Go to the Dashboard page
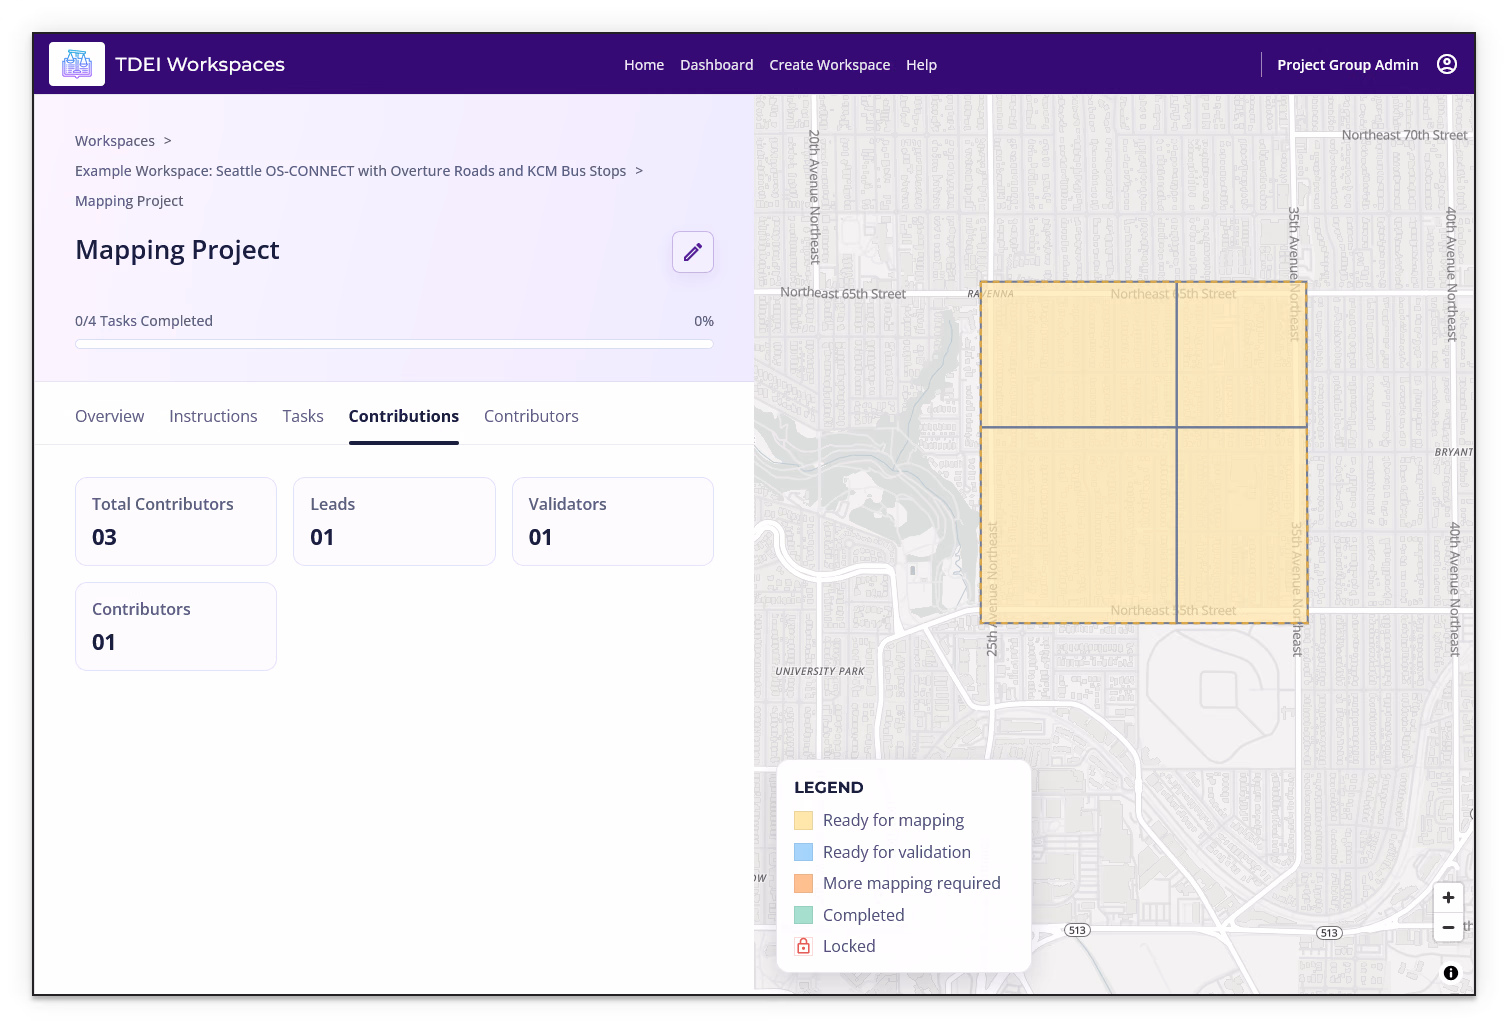Viewport: 1508px width, 1028px height. 717,65
